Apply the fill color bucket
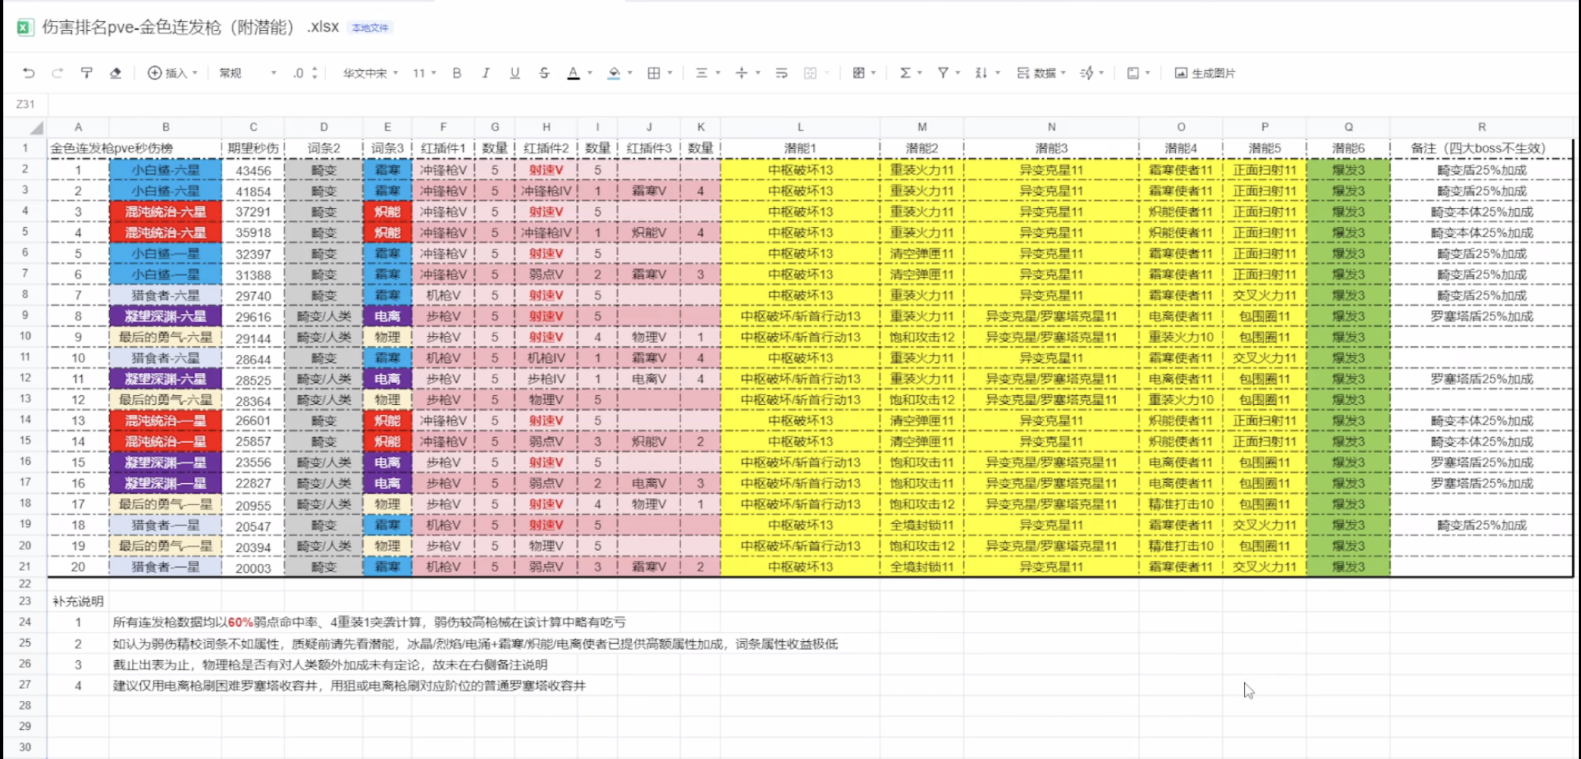This screenshot has height=759, width=1581. [614, 73]
